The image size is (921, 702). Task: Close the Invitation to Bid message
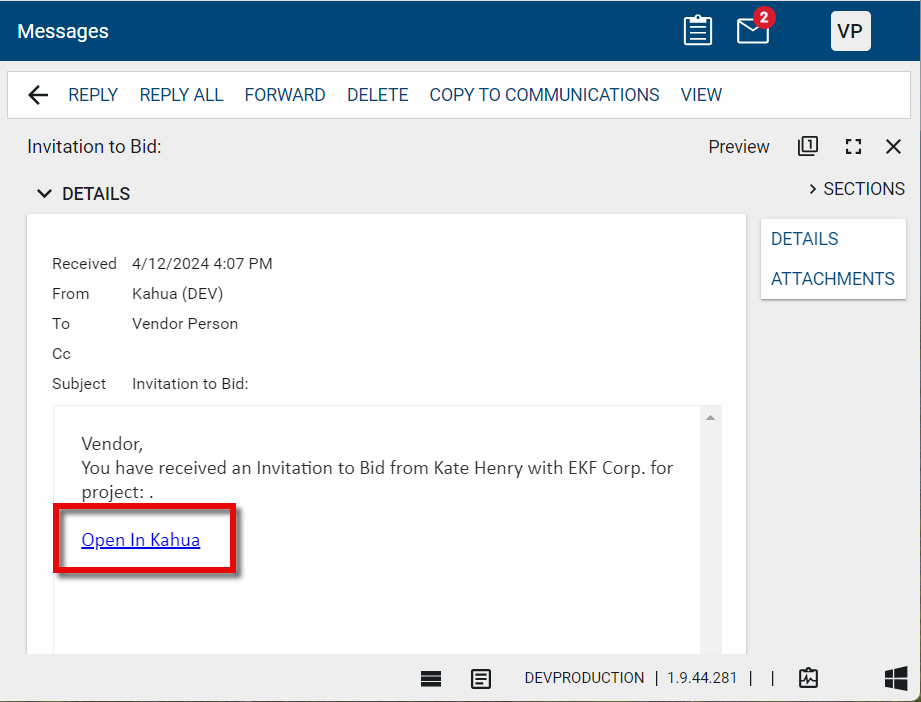point(894,147)
